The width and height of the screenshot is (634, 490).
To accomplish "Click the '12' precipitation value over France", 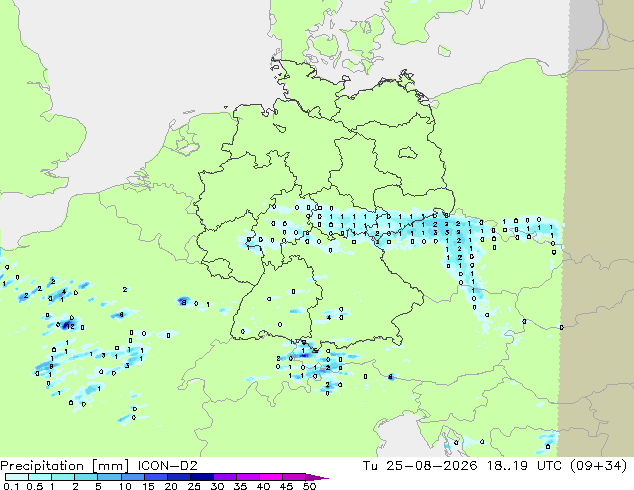I will 70,326.
